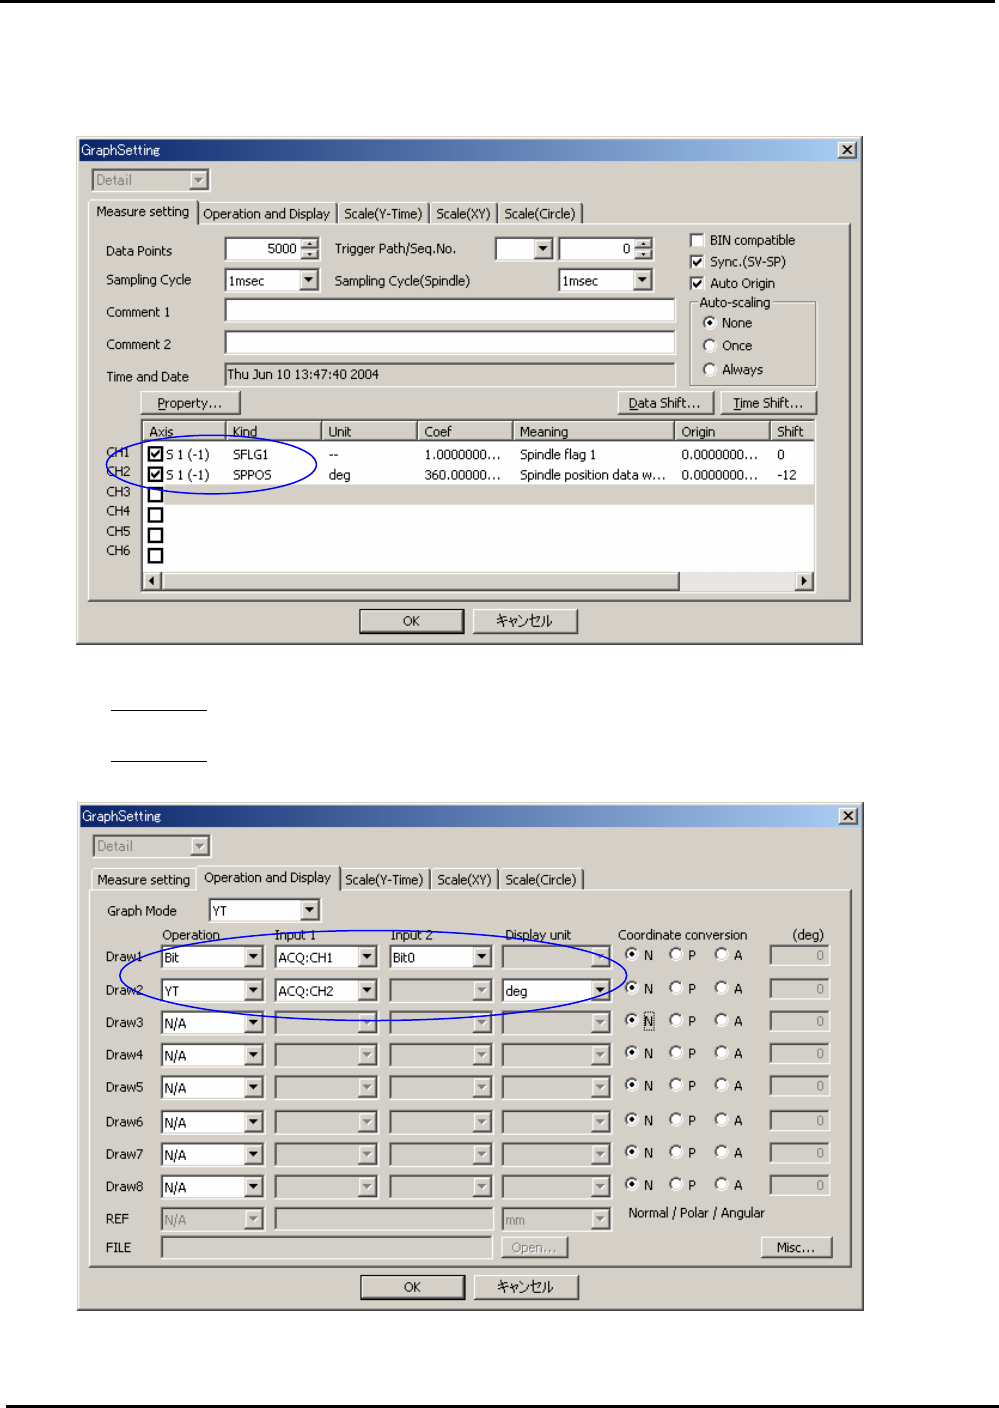
Task: Choose Once under Auto-scaling
Action: [710, 346]
